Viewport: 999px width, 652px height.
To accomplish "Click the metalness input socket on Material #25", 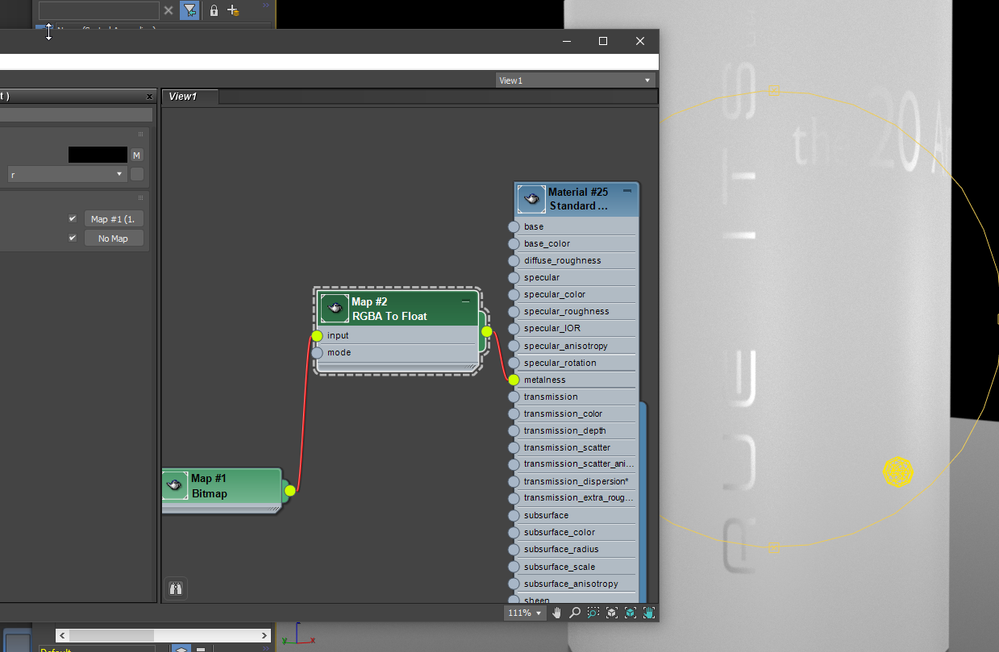I will coord(514,380).
